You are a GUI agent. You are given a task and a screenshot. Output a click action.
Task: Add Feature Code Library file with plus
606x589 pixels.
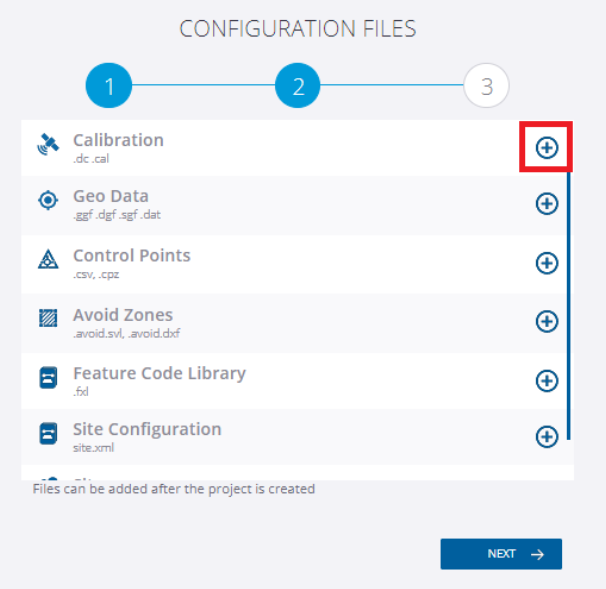coord(546,380)
